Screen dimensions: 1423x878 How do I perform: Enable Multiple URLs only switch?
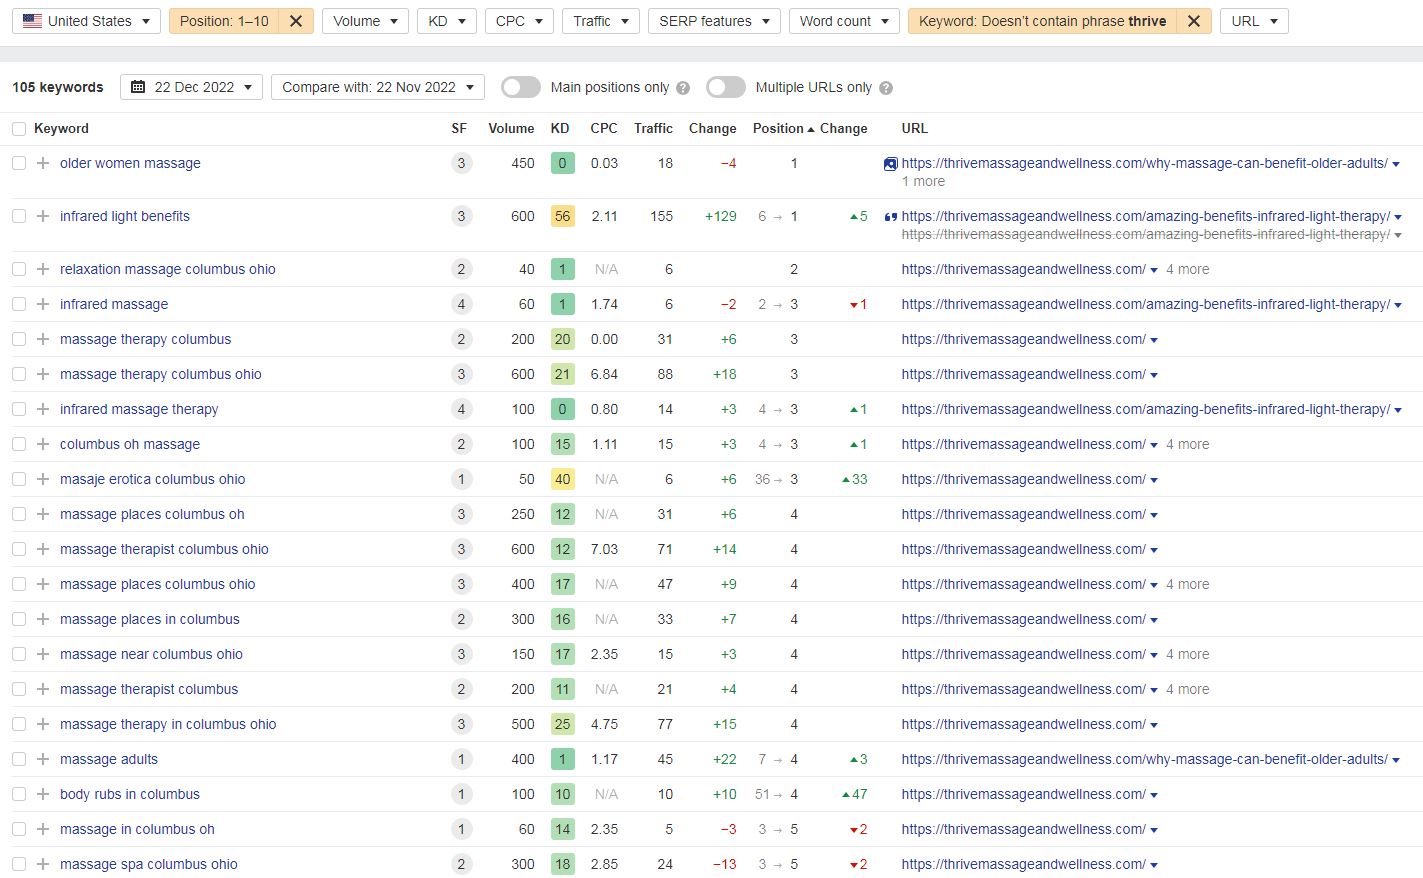[725, 87]
